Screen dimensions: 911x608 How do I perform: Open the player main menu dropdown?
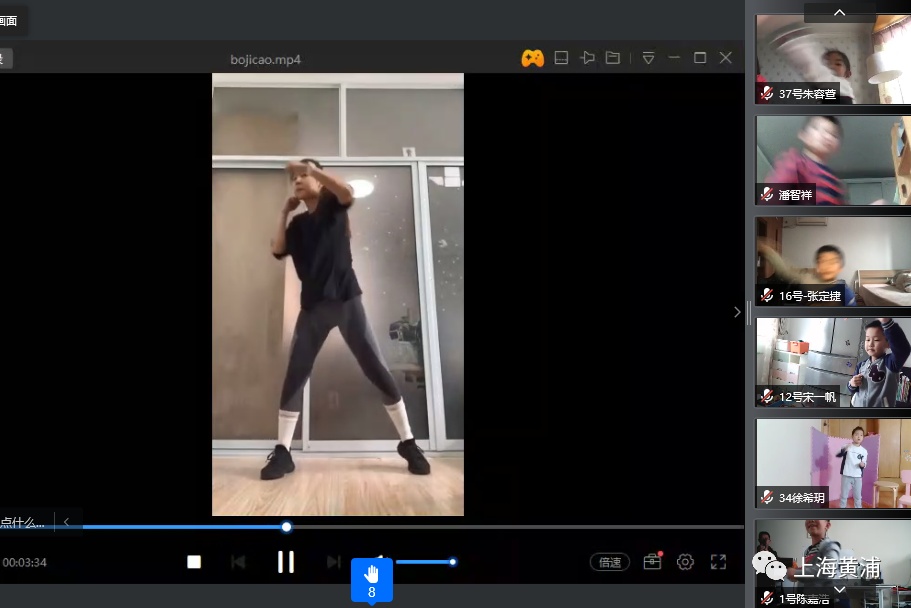tap(648, 58)
